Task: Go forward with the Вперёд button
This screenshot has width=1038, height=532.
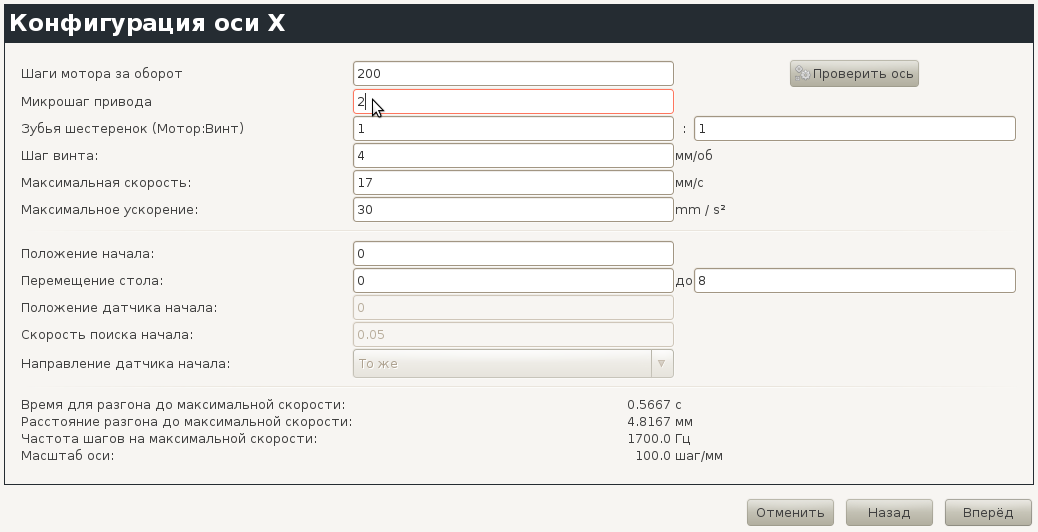Action: (988, 512)
